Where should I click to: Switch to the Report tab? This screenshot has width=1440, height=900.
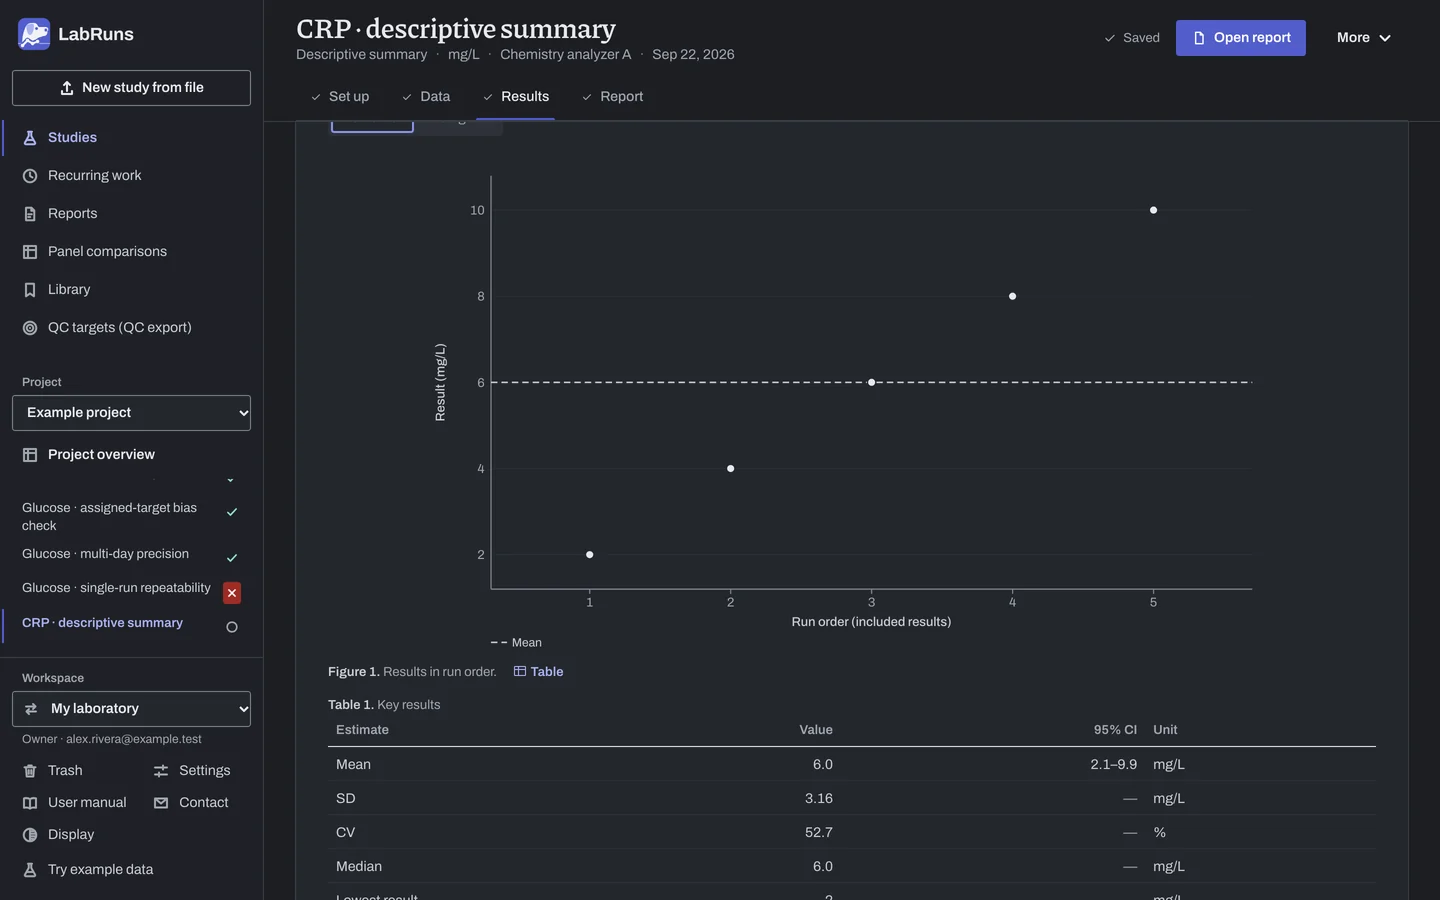coord(612,96)
